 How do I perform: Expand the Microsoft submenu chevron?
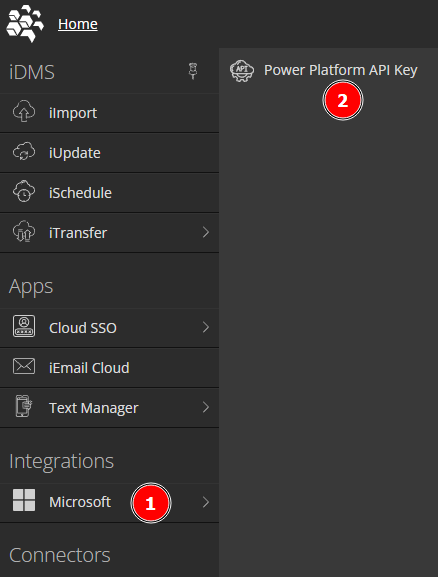pyautogui.click(x=206, y=502)
